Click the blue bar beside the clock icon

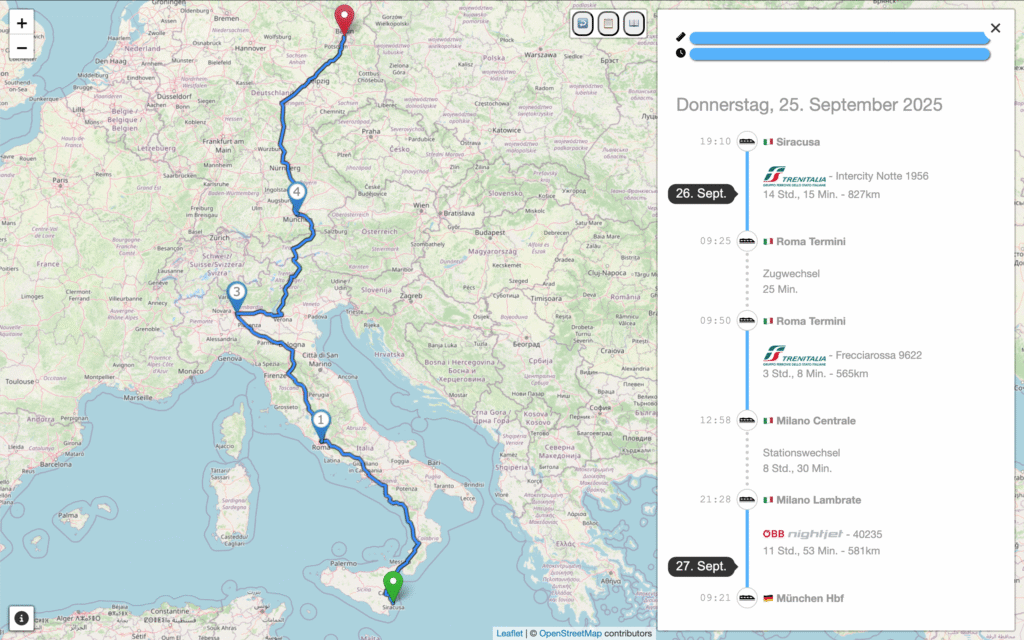coord(838,54)
